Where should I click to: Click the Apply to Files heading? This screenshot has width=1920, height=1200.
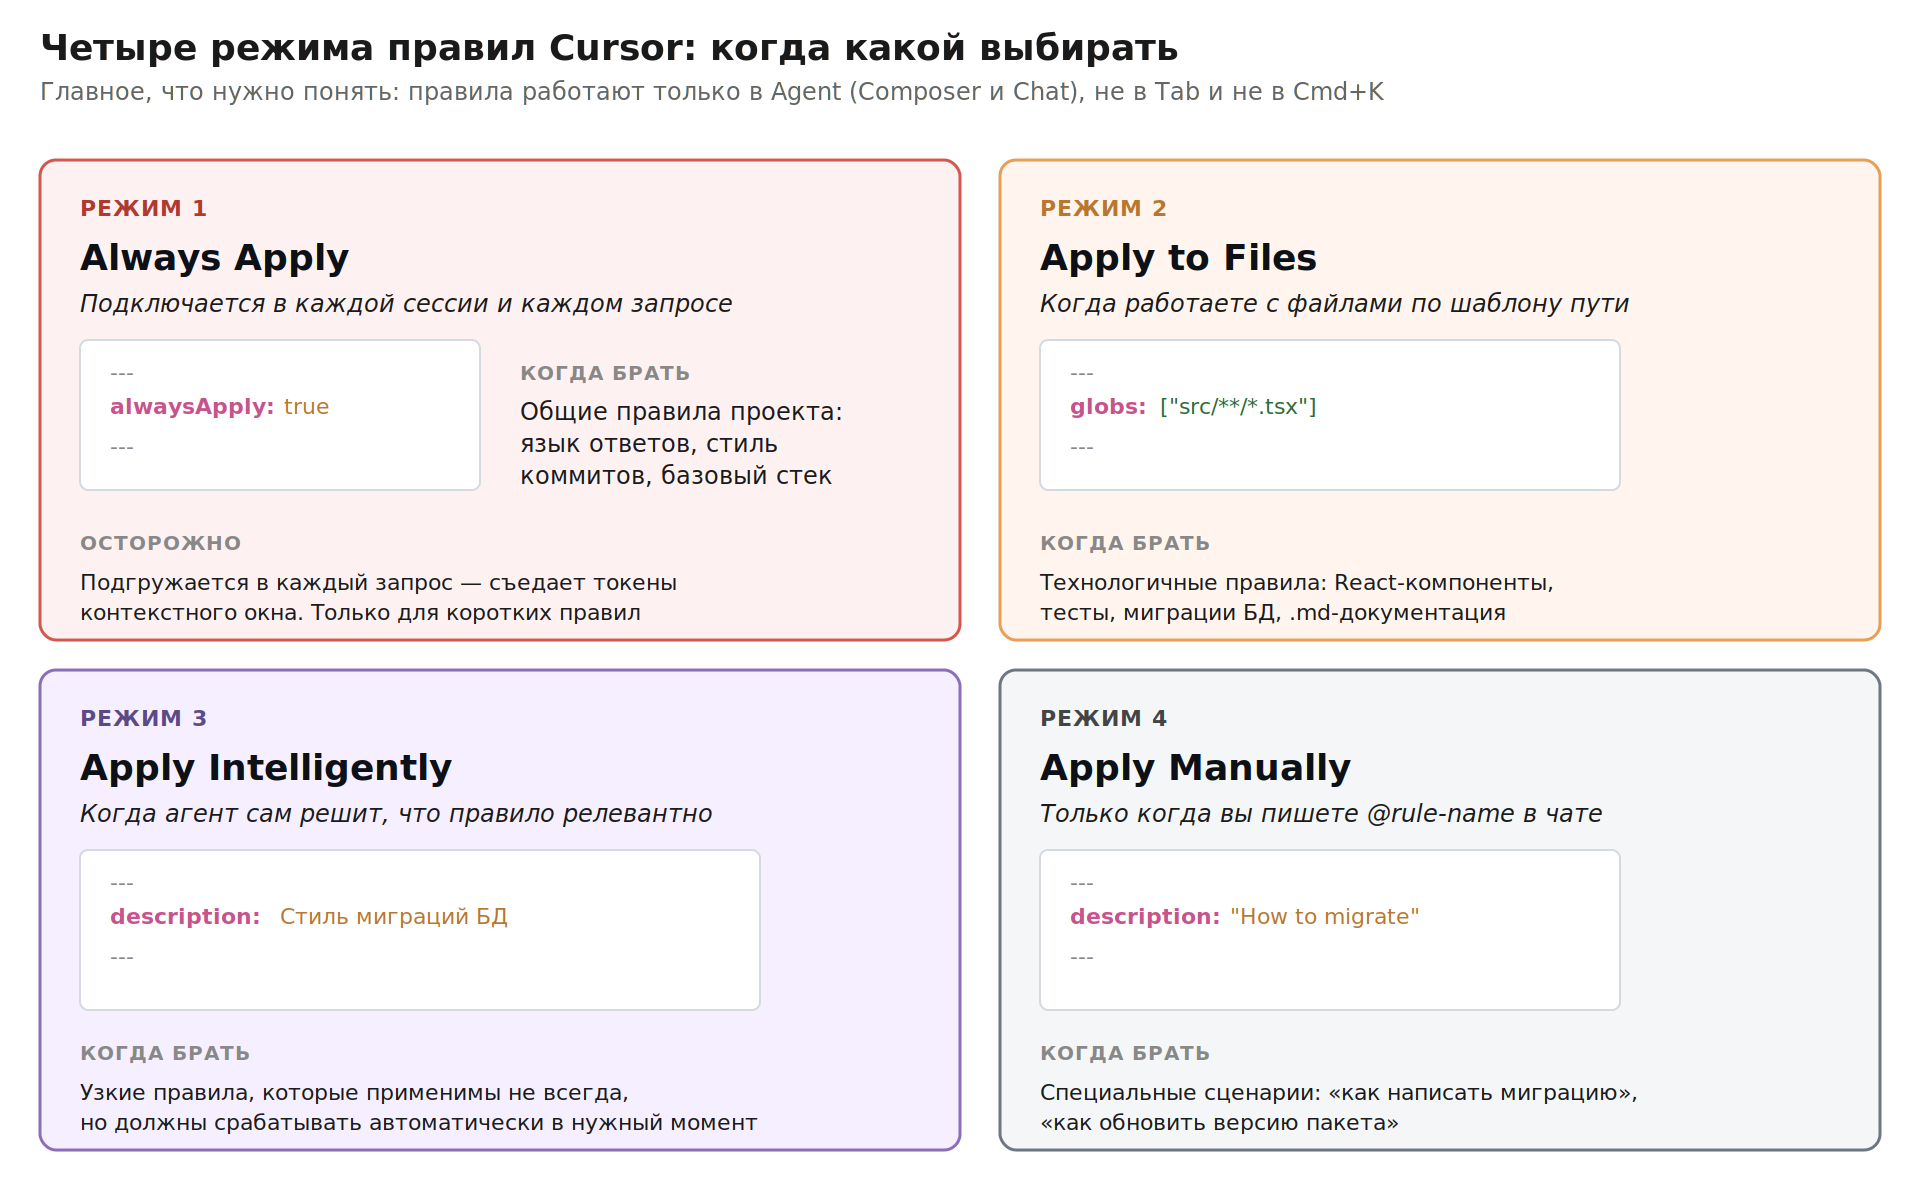(x=1178, y=258)
